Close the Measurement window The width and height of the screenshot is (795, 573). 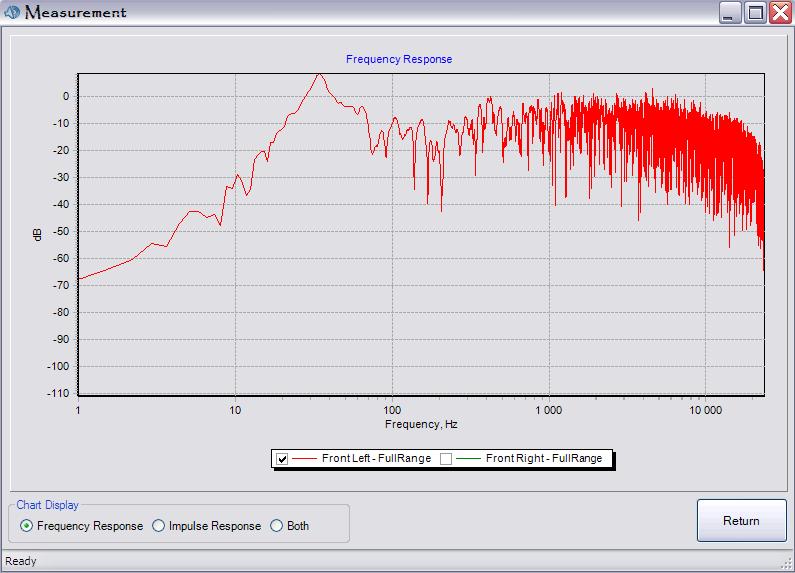[x=781, y=13]
